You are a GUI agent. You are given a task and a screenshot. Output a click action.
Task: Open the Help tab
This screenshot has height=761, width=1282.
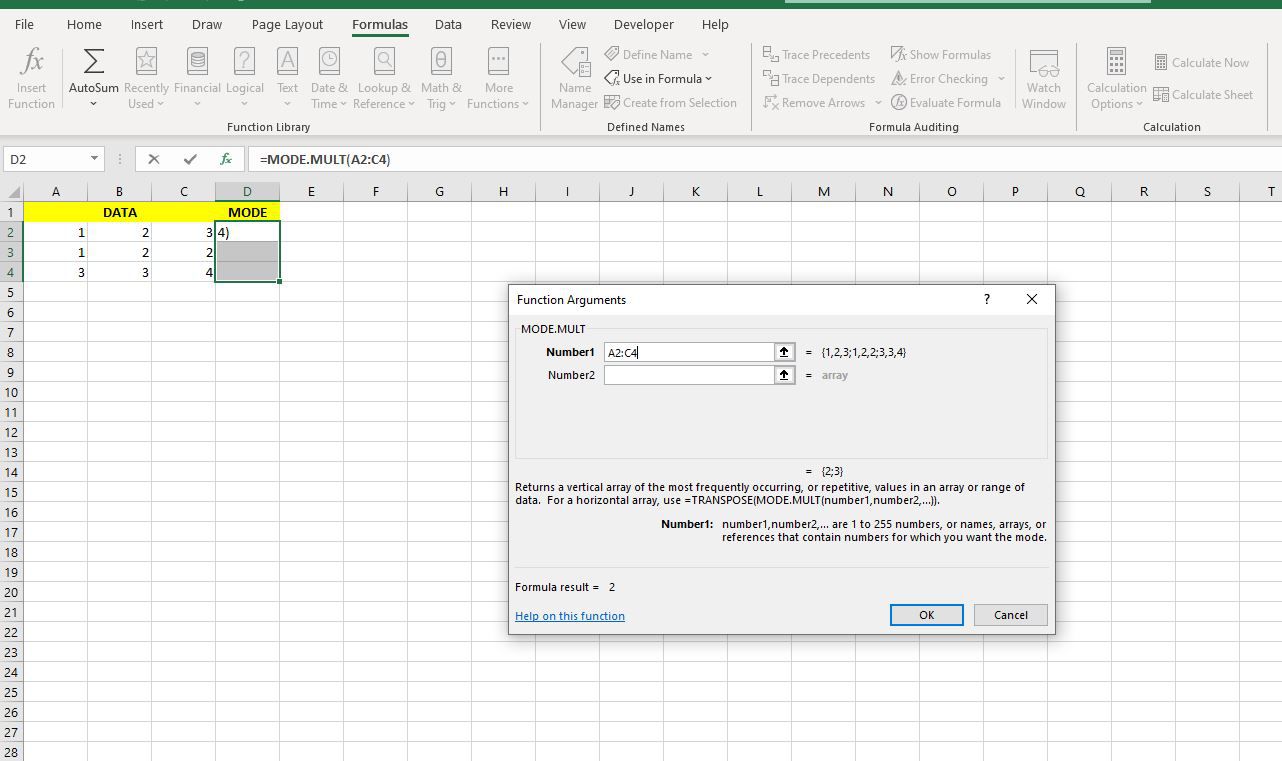point(715,24)
